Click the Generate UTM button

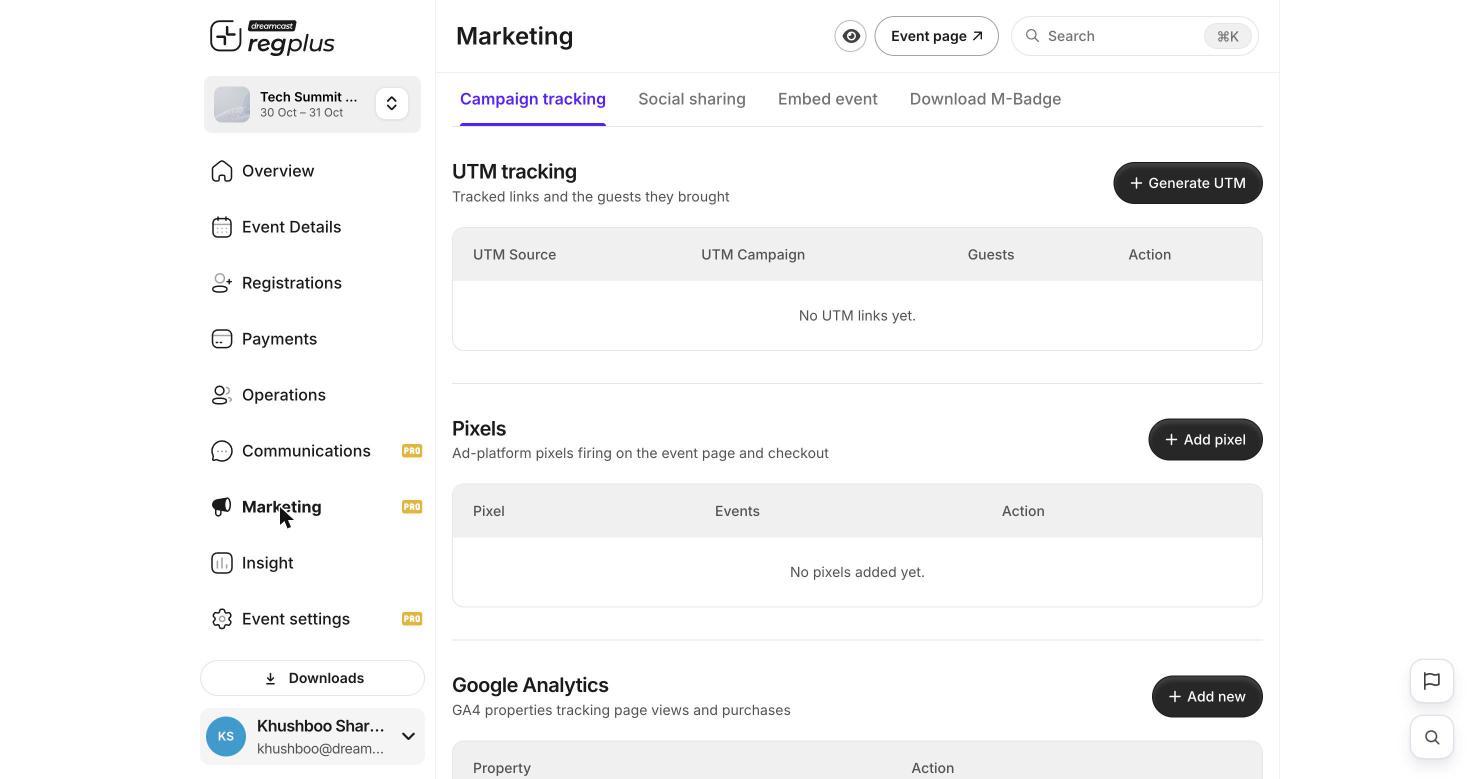1188,183
